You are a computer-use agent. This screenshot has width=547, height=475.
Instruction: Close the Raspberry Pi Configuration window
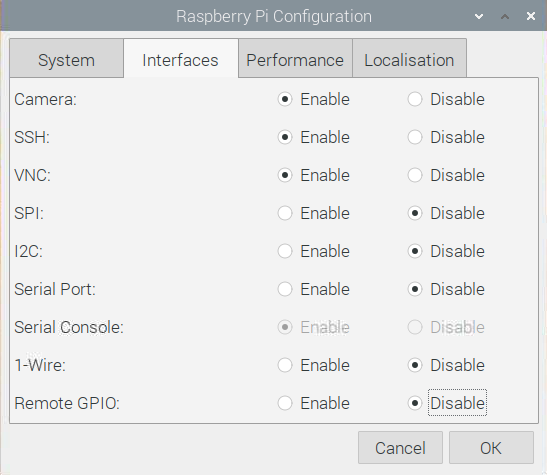click(x=531, y=16)
